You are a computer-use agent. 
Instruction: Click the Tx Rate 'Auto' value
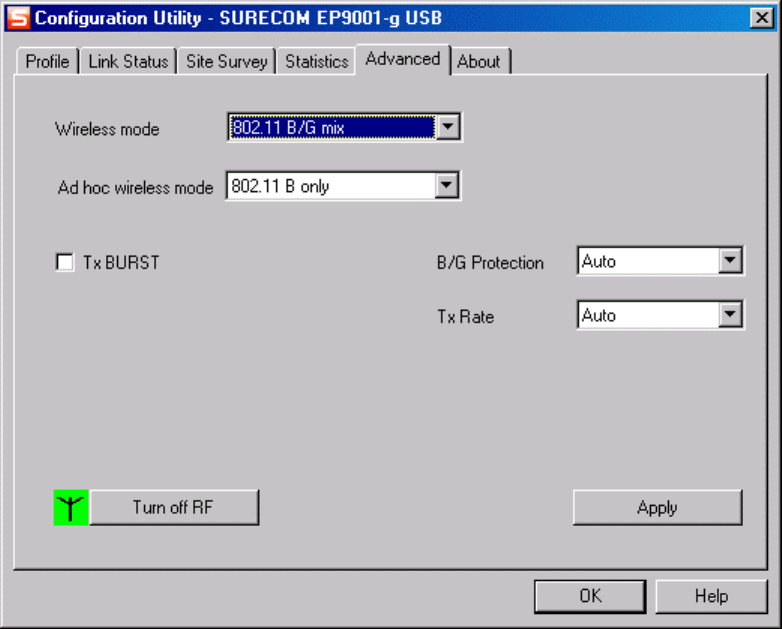648,315
